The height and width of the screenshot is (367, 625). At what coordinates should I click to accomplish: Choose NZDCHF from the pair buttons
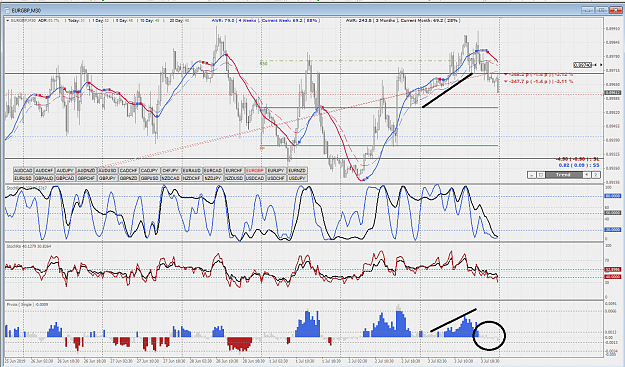pyautogui.click(x=192, y=178)
